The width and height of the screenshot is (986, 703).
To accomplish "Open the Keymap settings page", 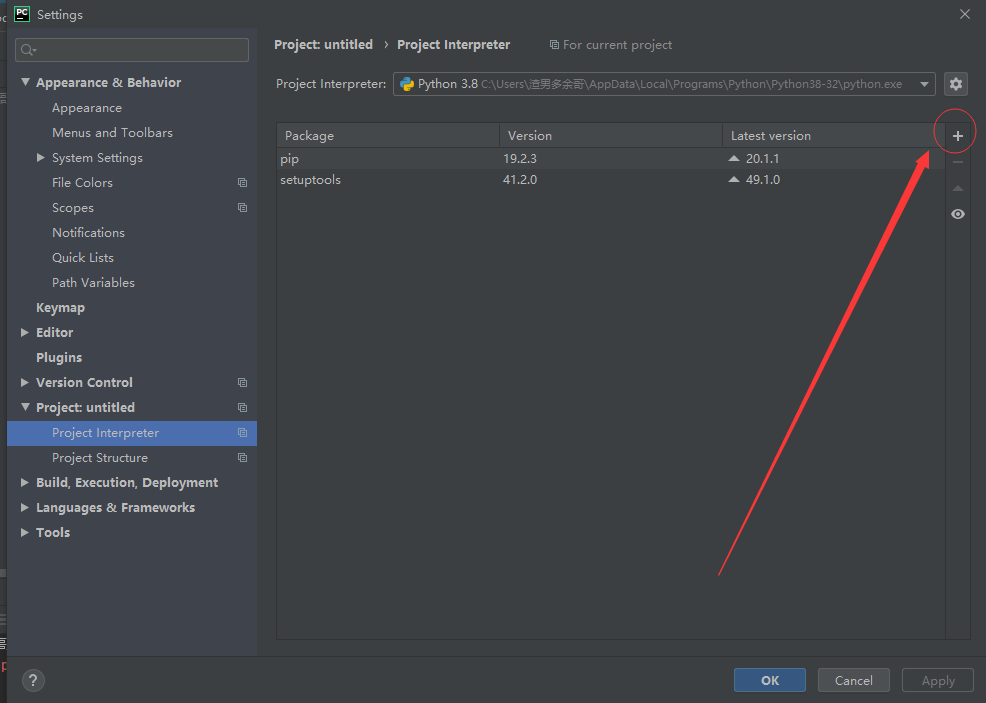I will (60, 308).
